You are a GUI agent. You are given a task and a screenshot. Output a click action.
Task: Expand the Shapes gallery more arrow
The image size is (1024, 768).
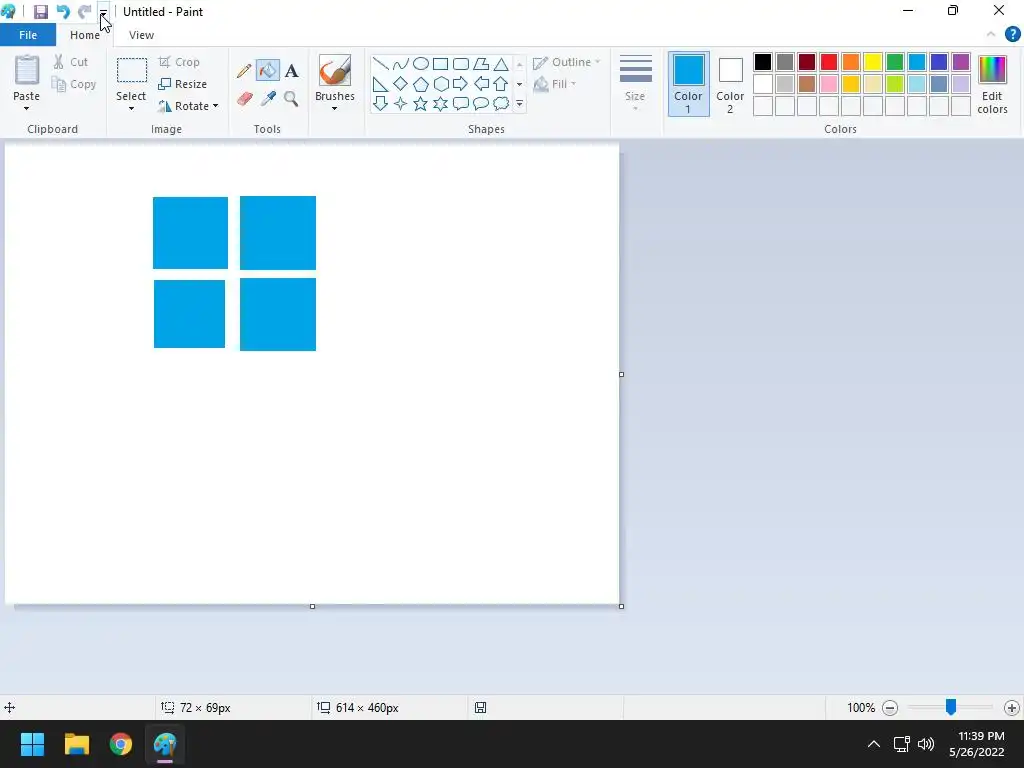[x=520, y=104]
